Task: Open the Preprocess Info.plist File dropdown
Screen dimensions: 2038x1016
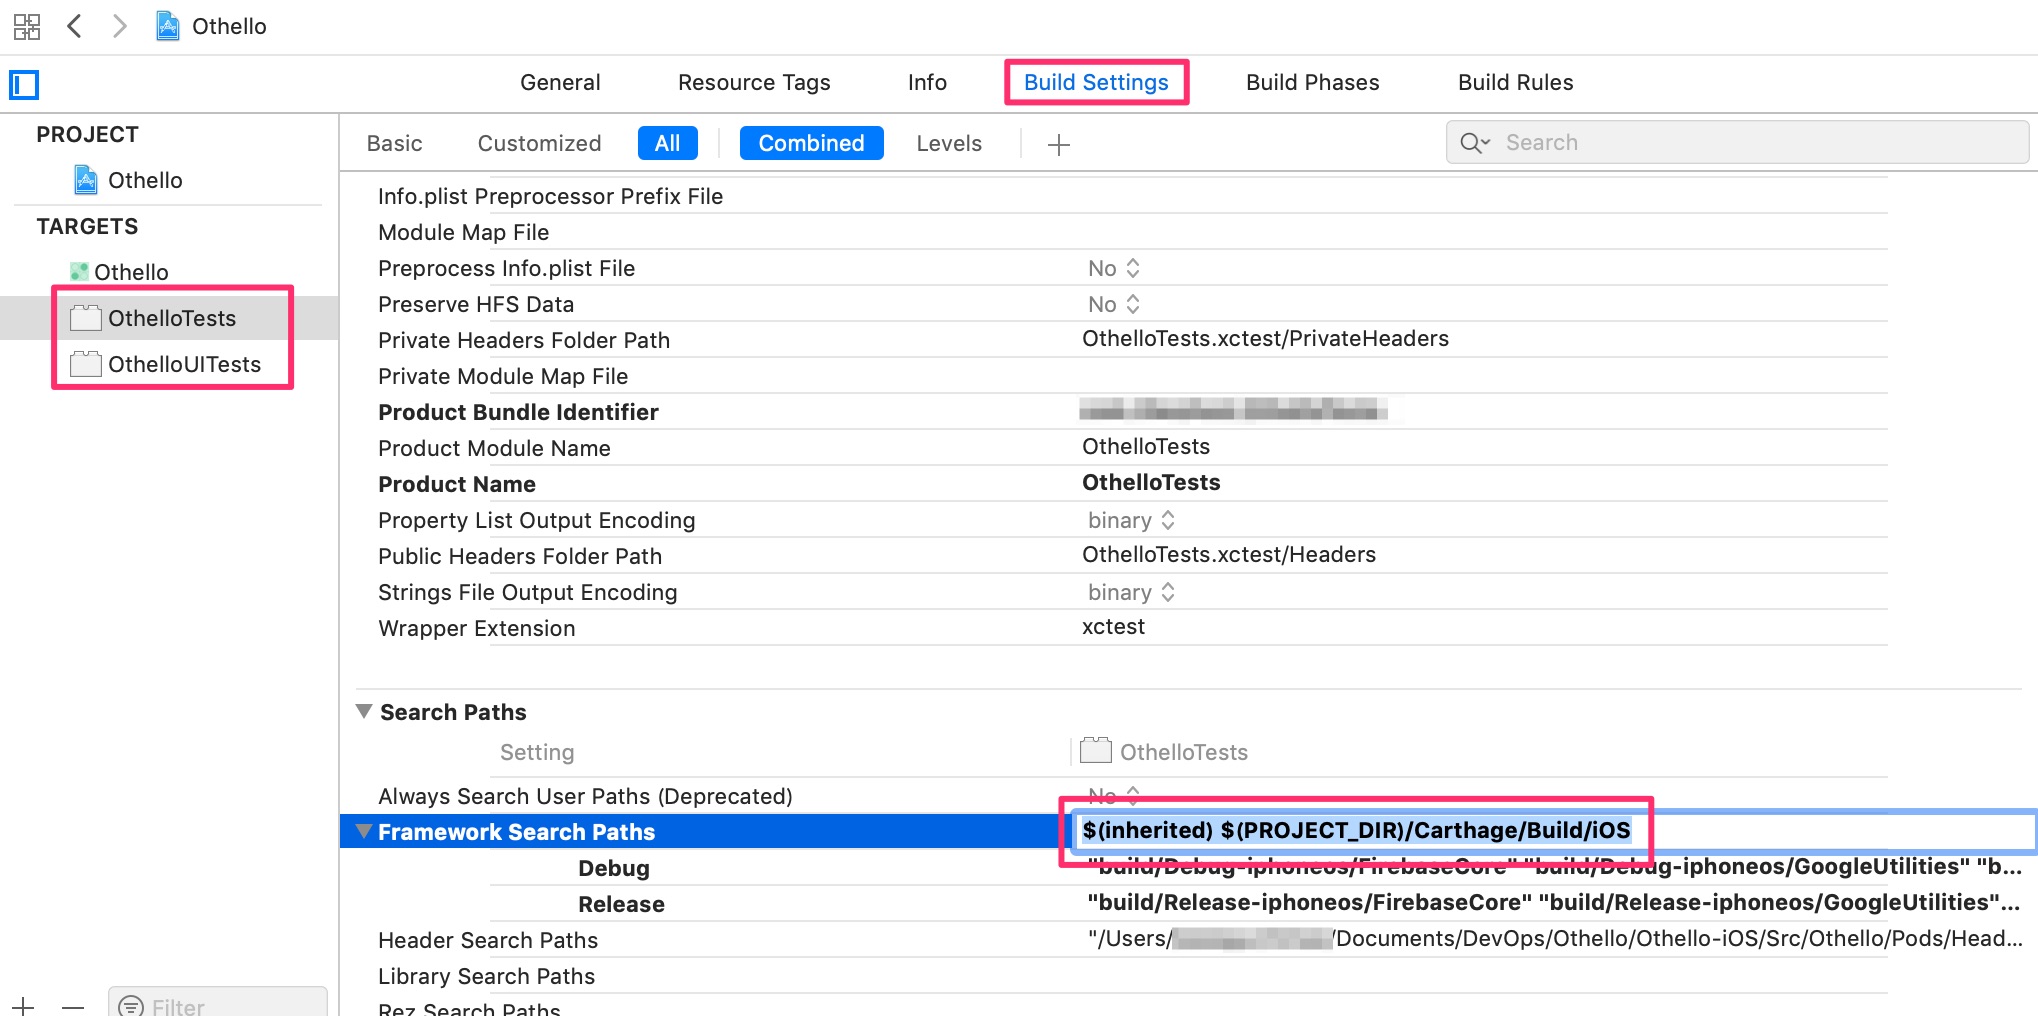Action: 1132,267
